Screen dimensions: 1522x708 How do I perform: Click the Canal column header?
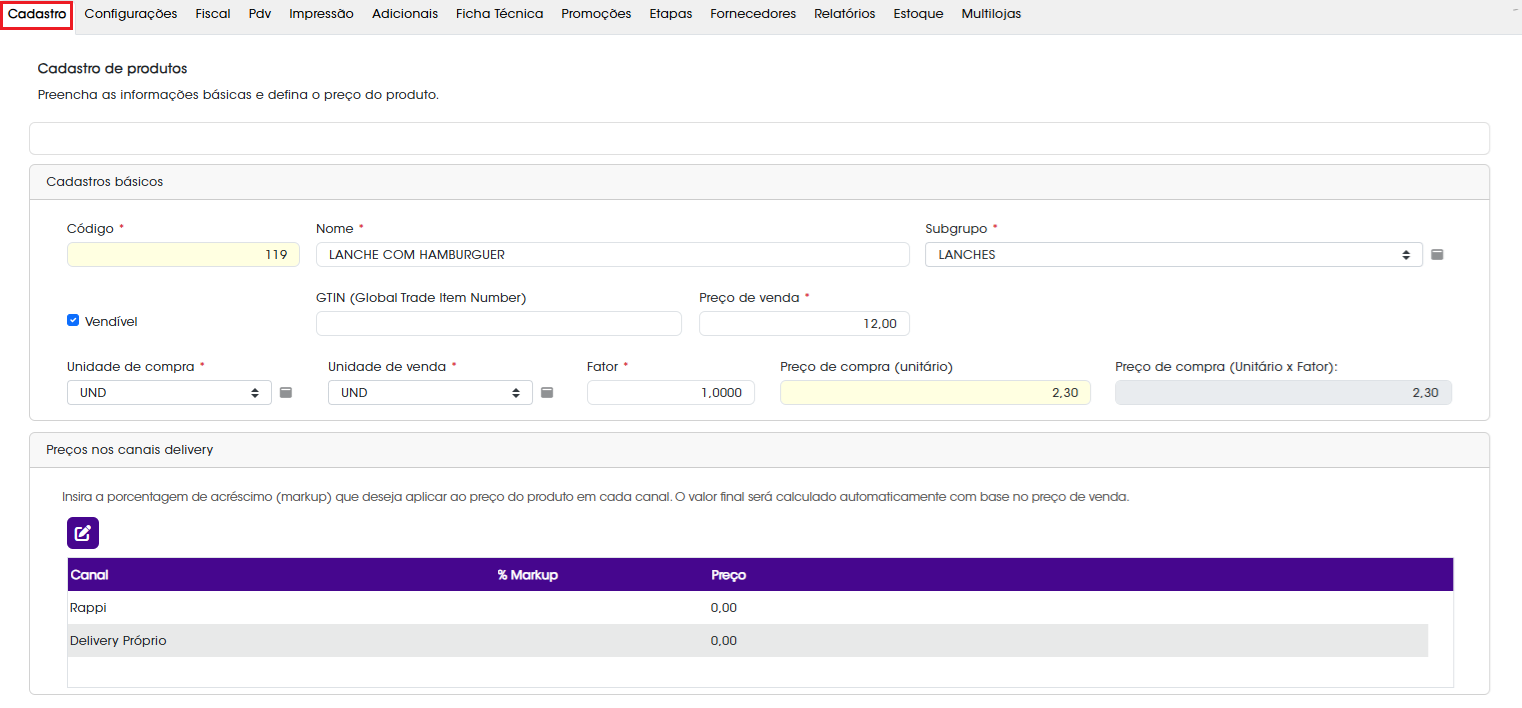coord(89,575)
